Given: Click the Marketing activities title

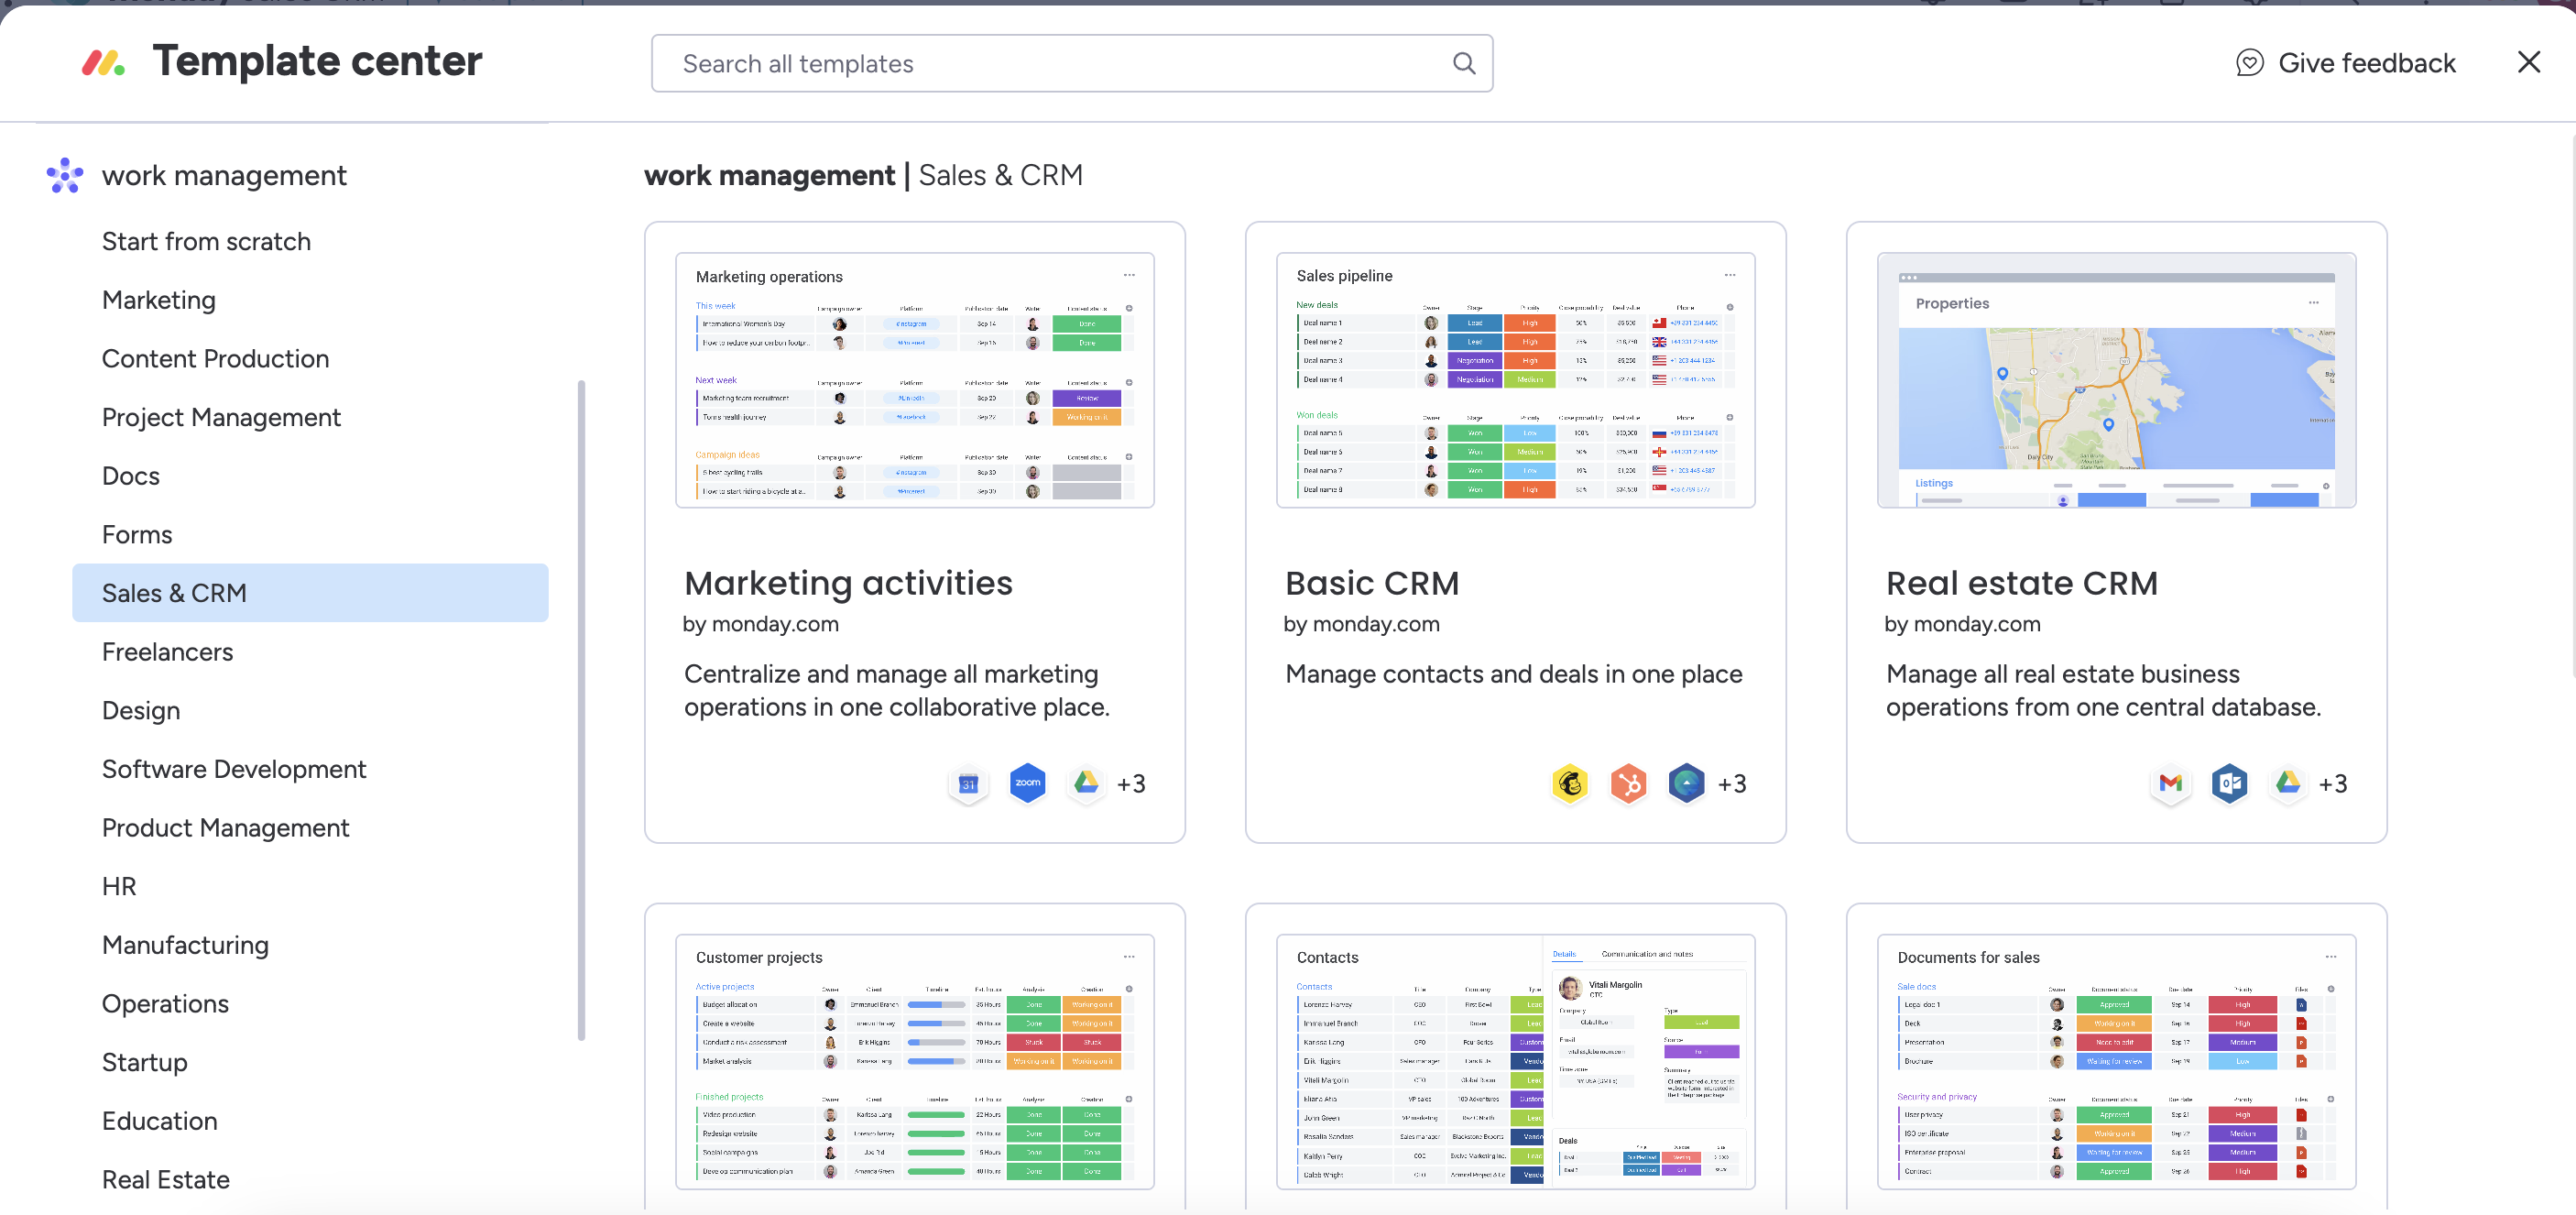Looking at the screenshot, I should point(848,583).
